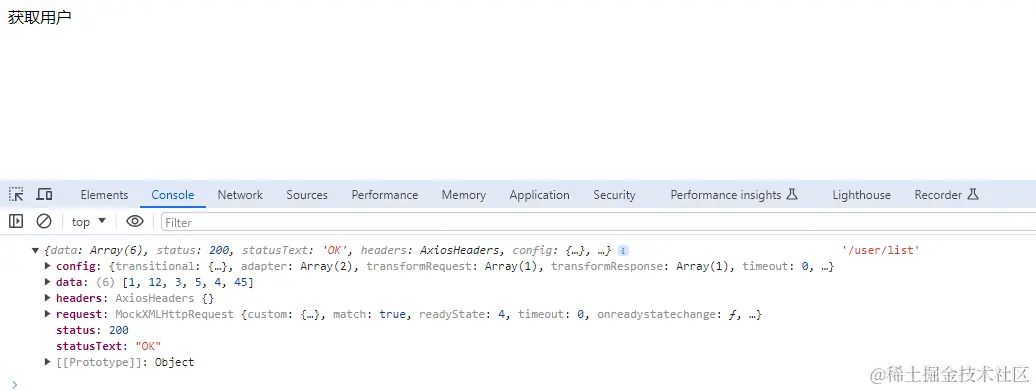The width and height of the screenshot is (1036, 391).
Task: Click the status: 200 row
Action: (92, 330)
